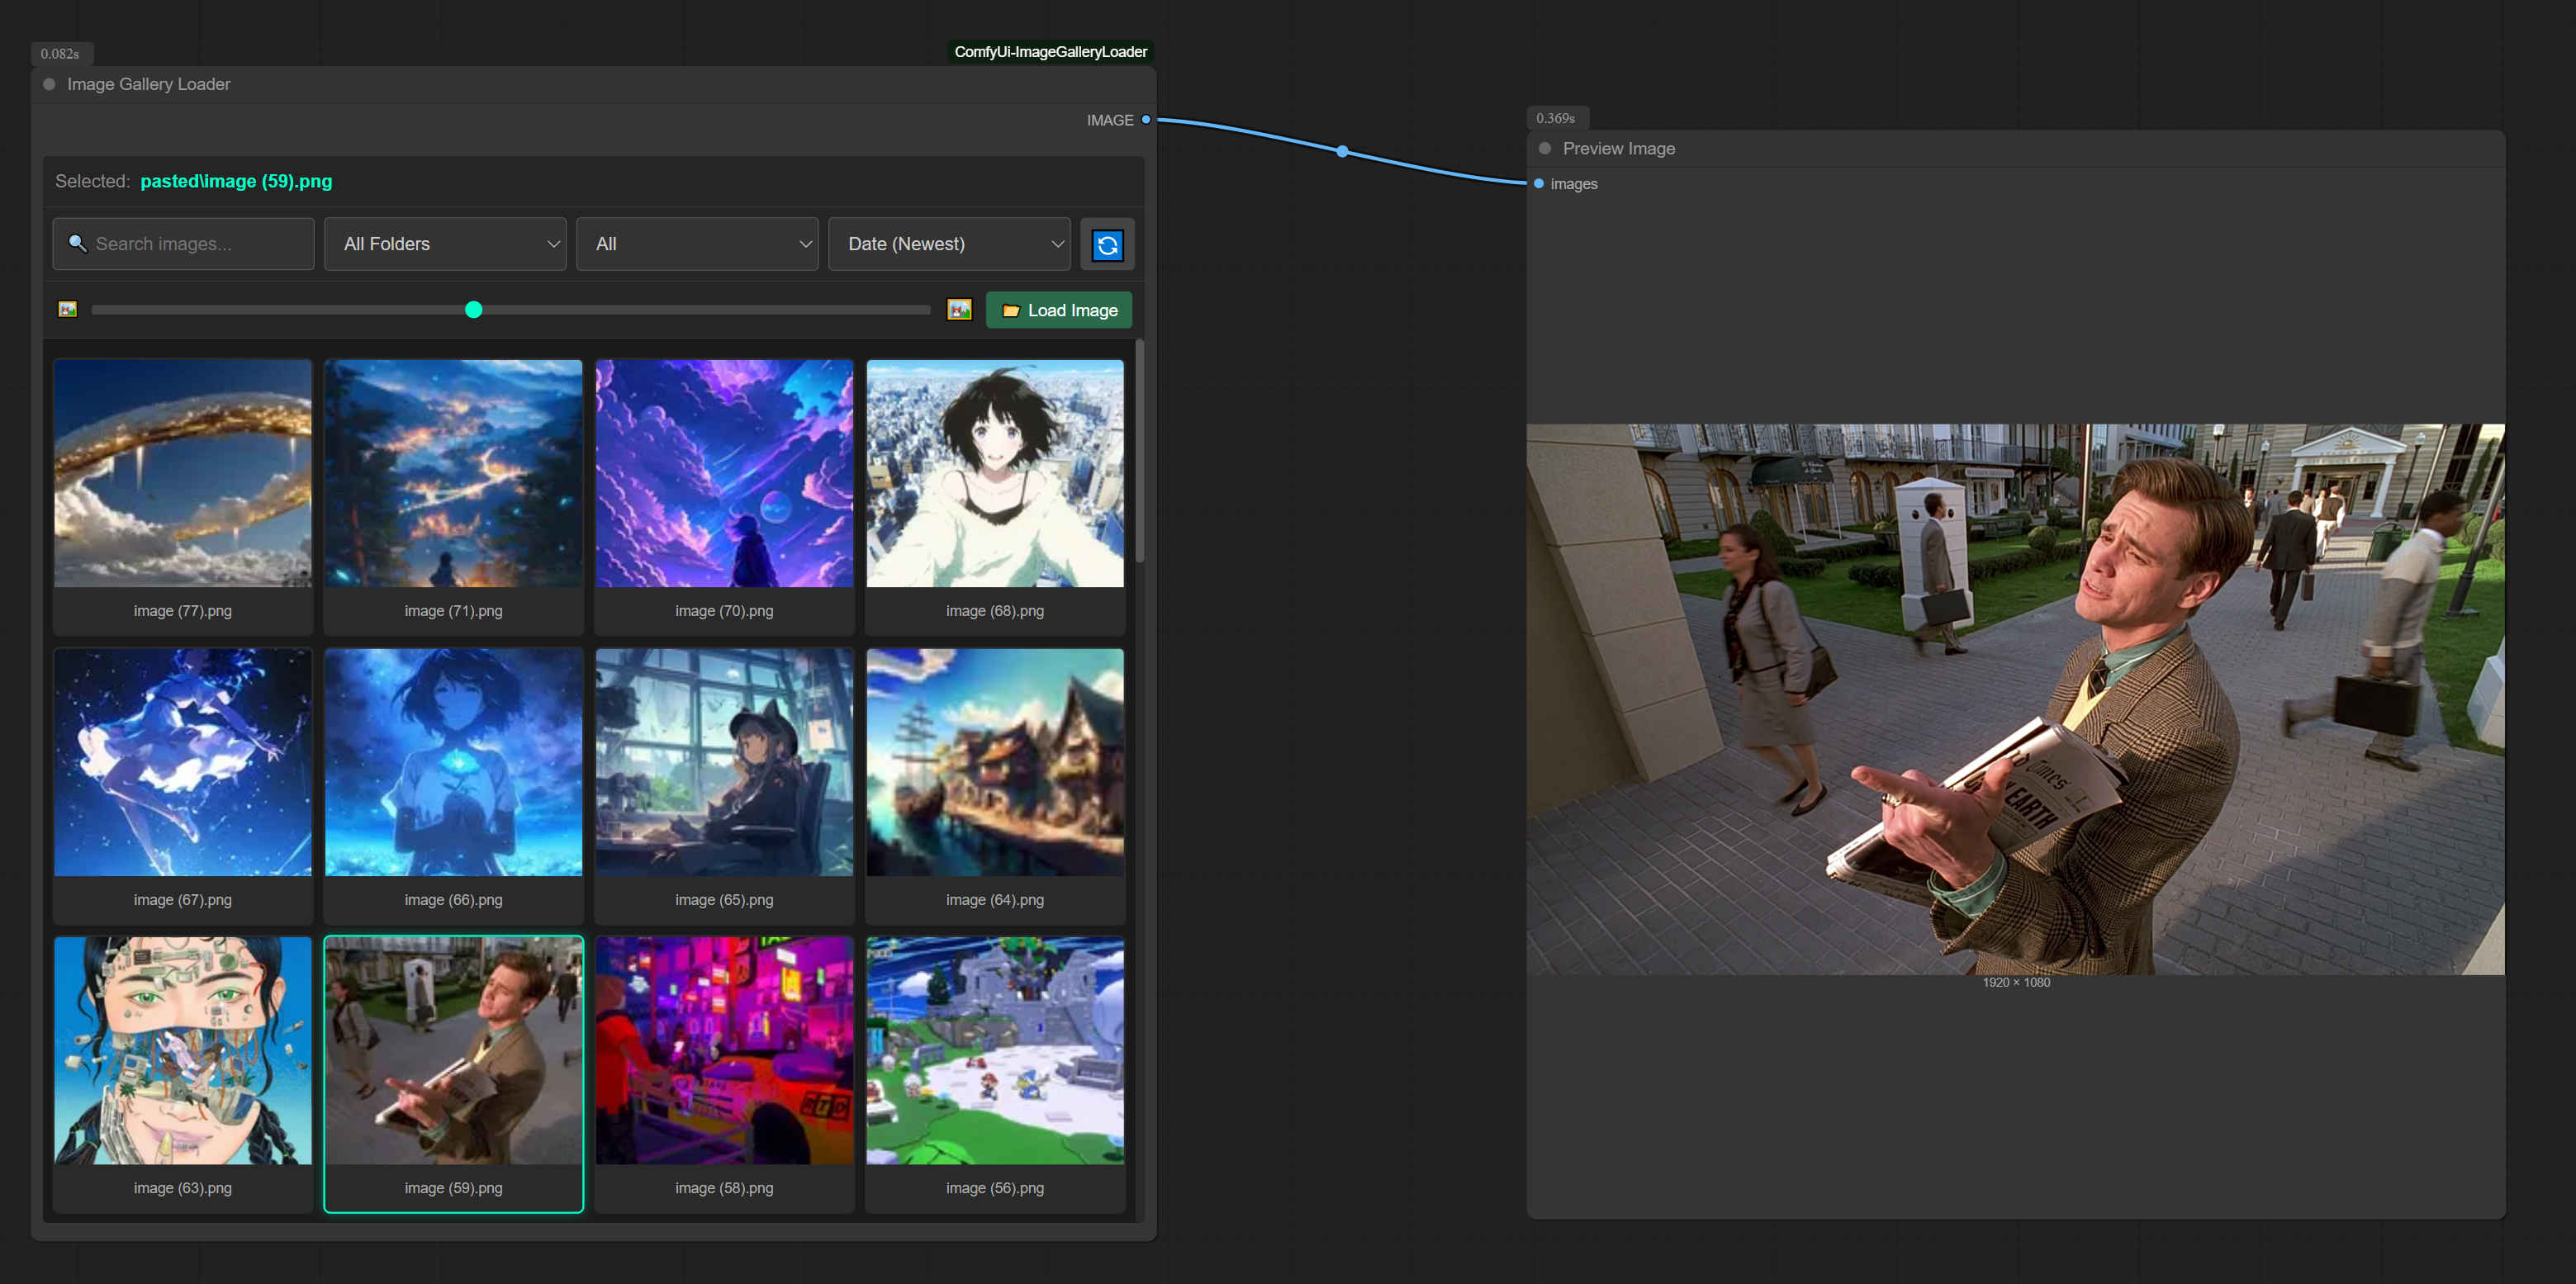Image resolution: width=2576 pixels, height=1284 pixels.
Task: Click the ComfyUi-ImageGalleryLoader badge
Action: pyautogui.click(x=1050, y=52)
